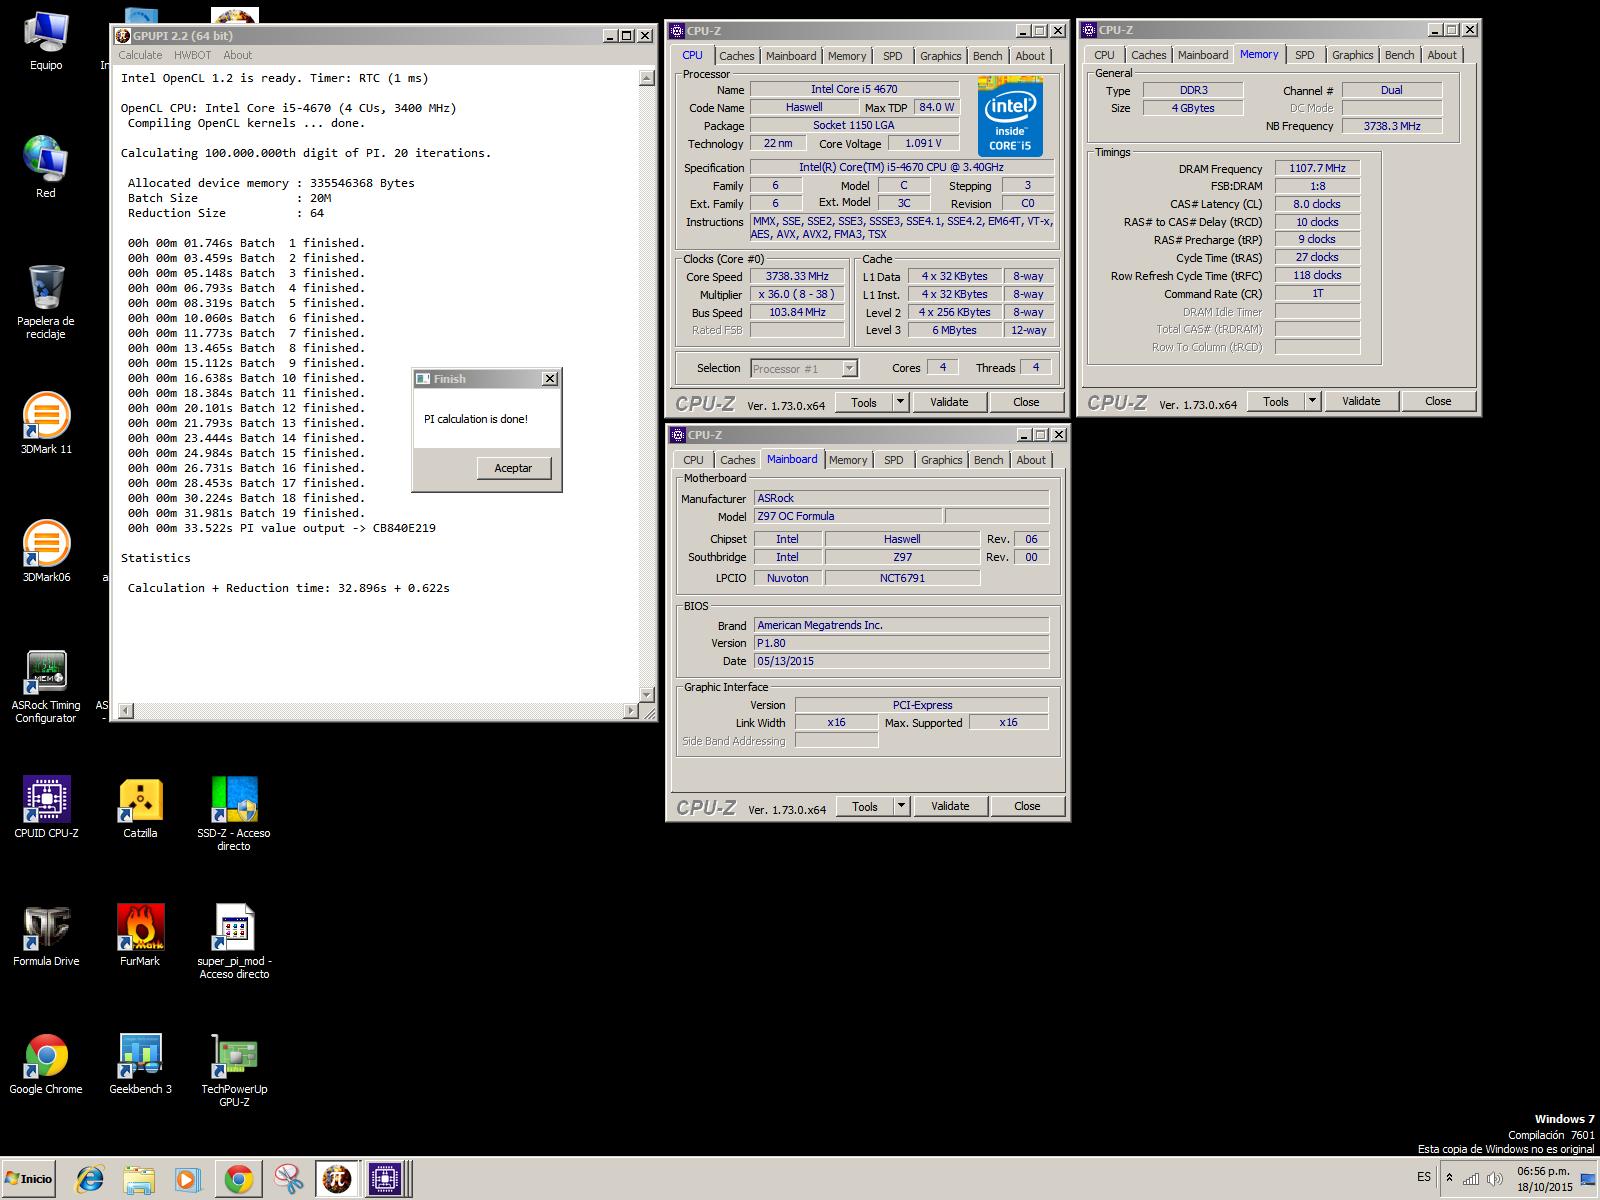Open the HWBOT menu in GPUPI
This screenshot has width=1600, height=1200.
(x=192, y=55)
